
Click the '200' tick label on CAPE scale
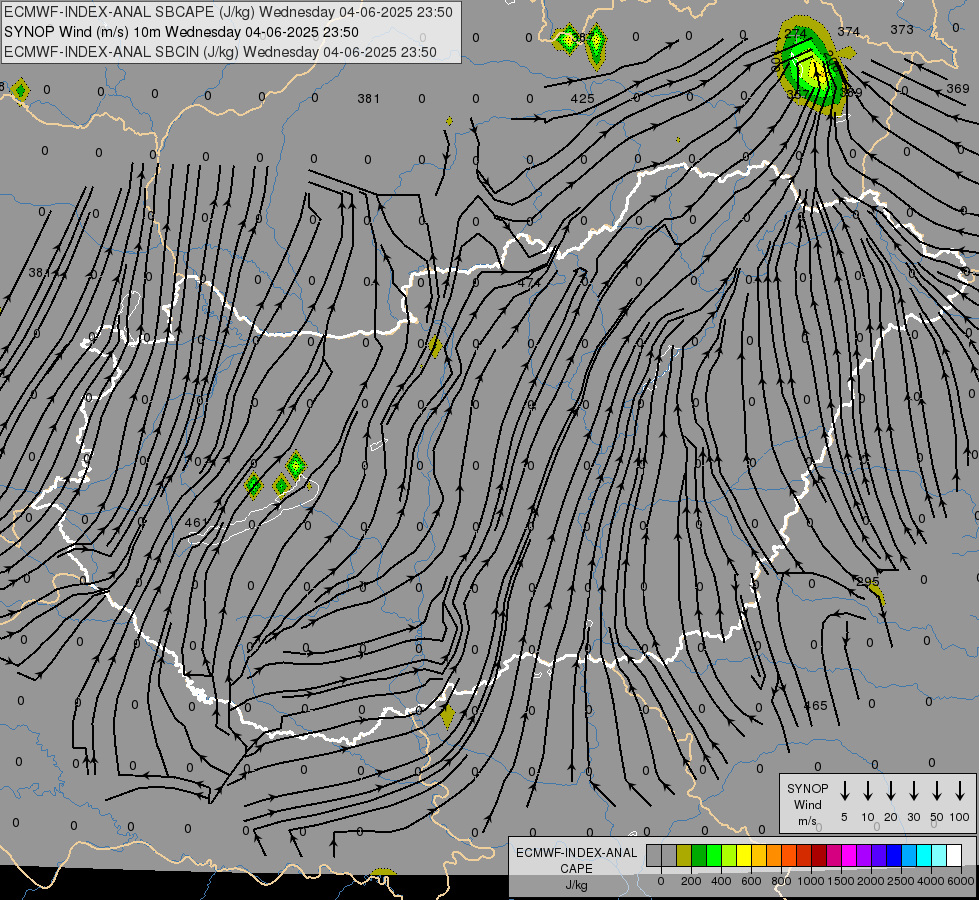coord(691,881)
